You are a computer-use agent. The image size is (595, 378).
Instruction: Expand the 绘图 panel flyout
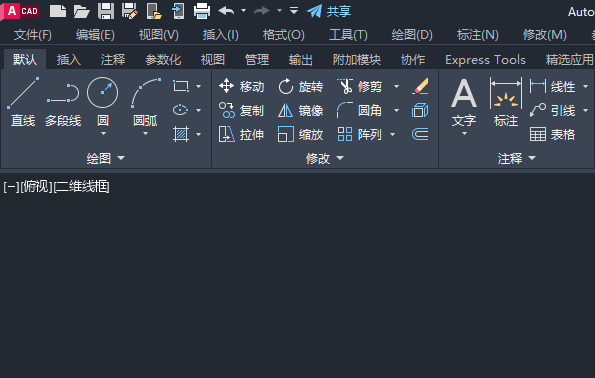(106, 158)
